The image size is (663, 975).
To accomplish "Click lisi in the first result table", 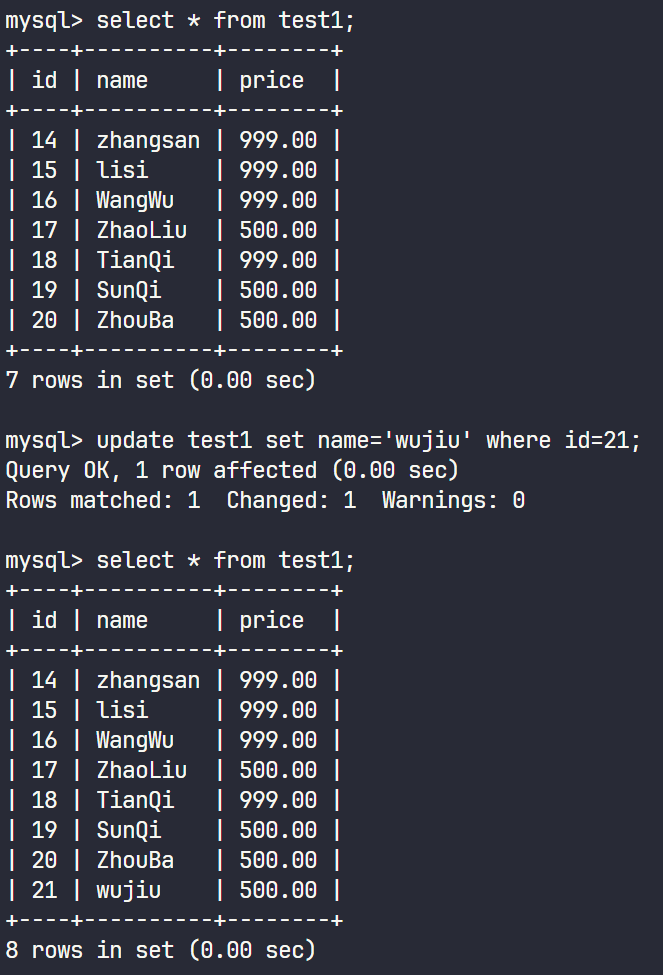I will [x=122, y=170].
